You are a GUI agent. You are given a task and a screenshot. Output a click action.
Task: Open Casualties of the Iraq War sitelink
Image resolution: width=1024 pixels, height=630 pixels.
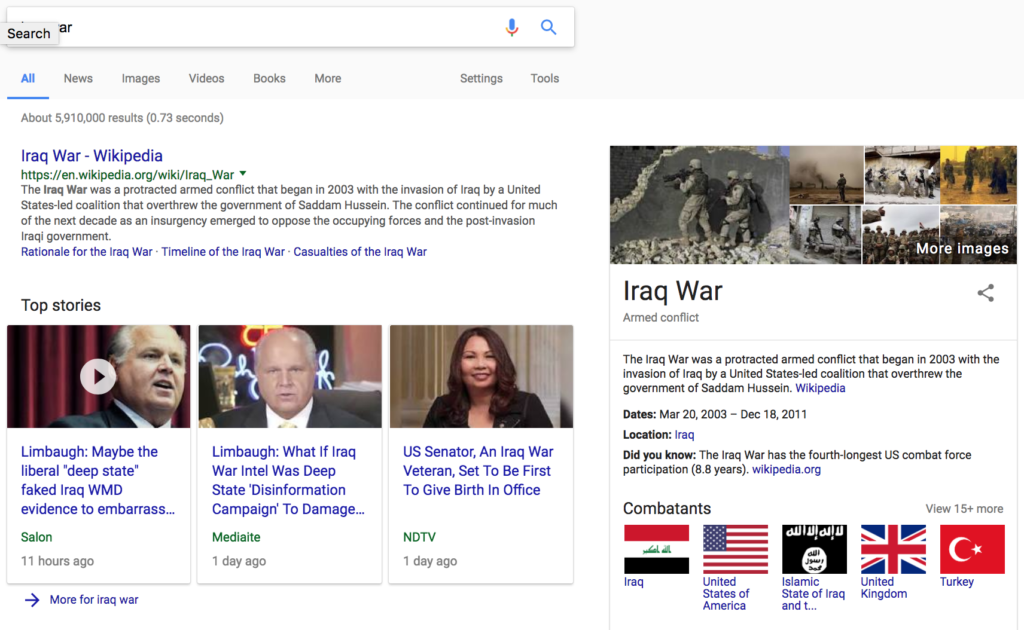pos(360,252)
